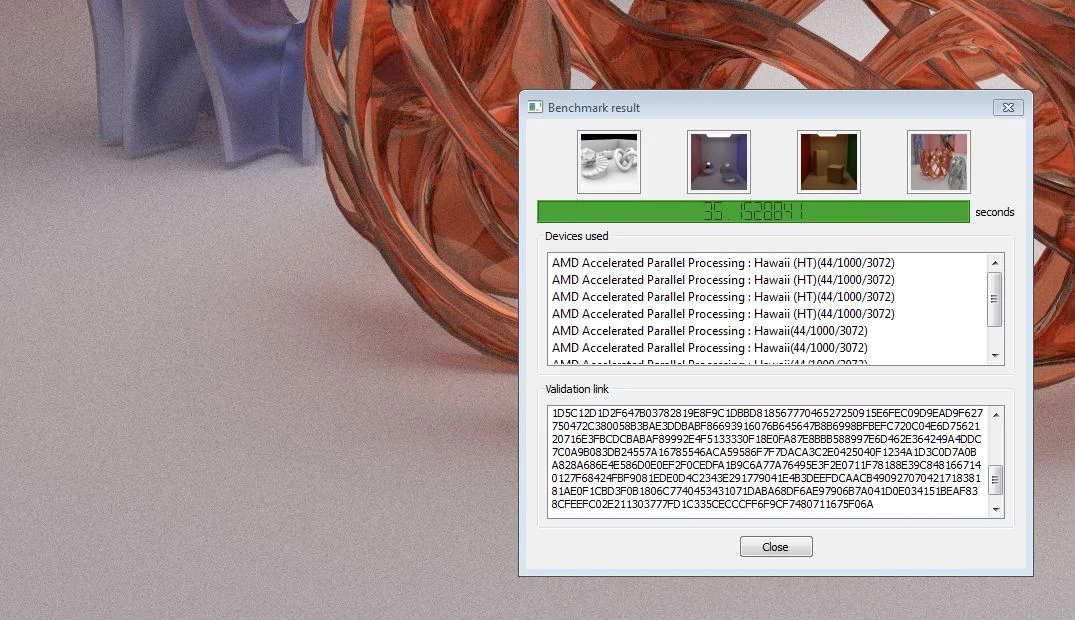Select the red-green Cornell box scene thumbnail
Screen dimensions: 1075x620
[829, 162]
